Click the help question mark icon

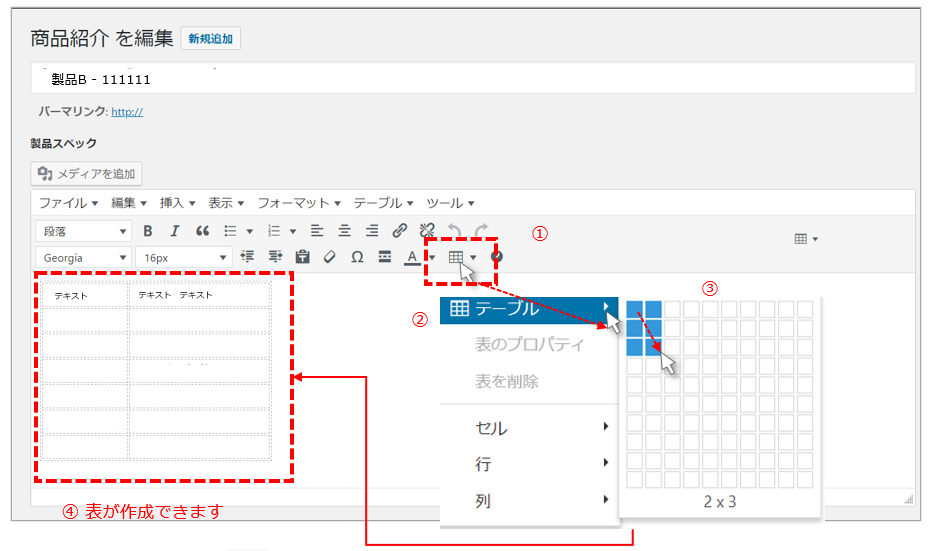(x=497, y=257)
